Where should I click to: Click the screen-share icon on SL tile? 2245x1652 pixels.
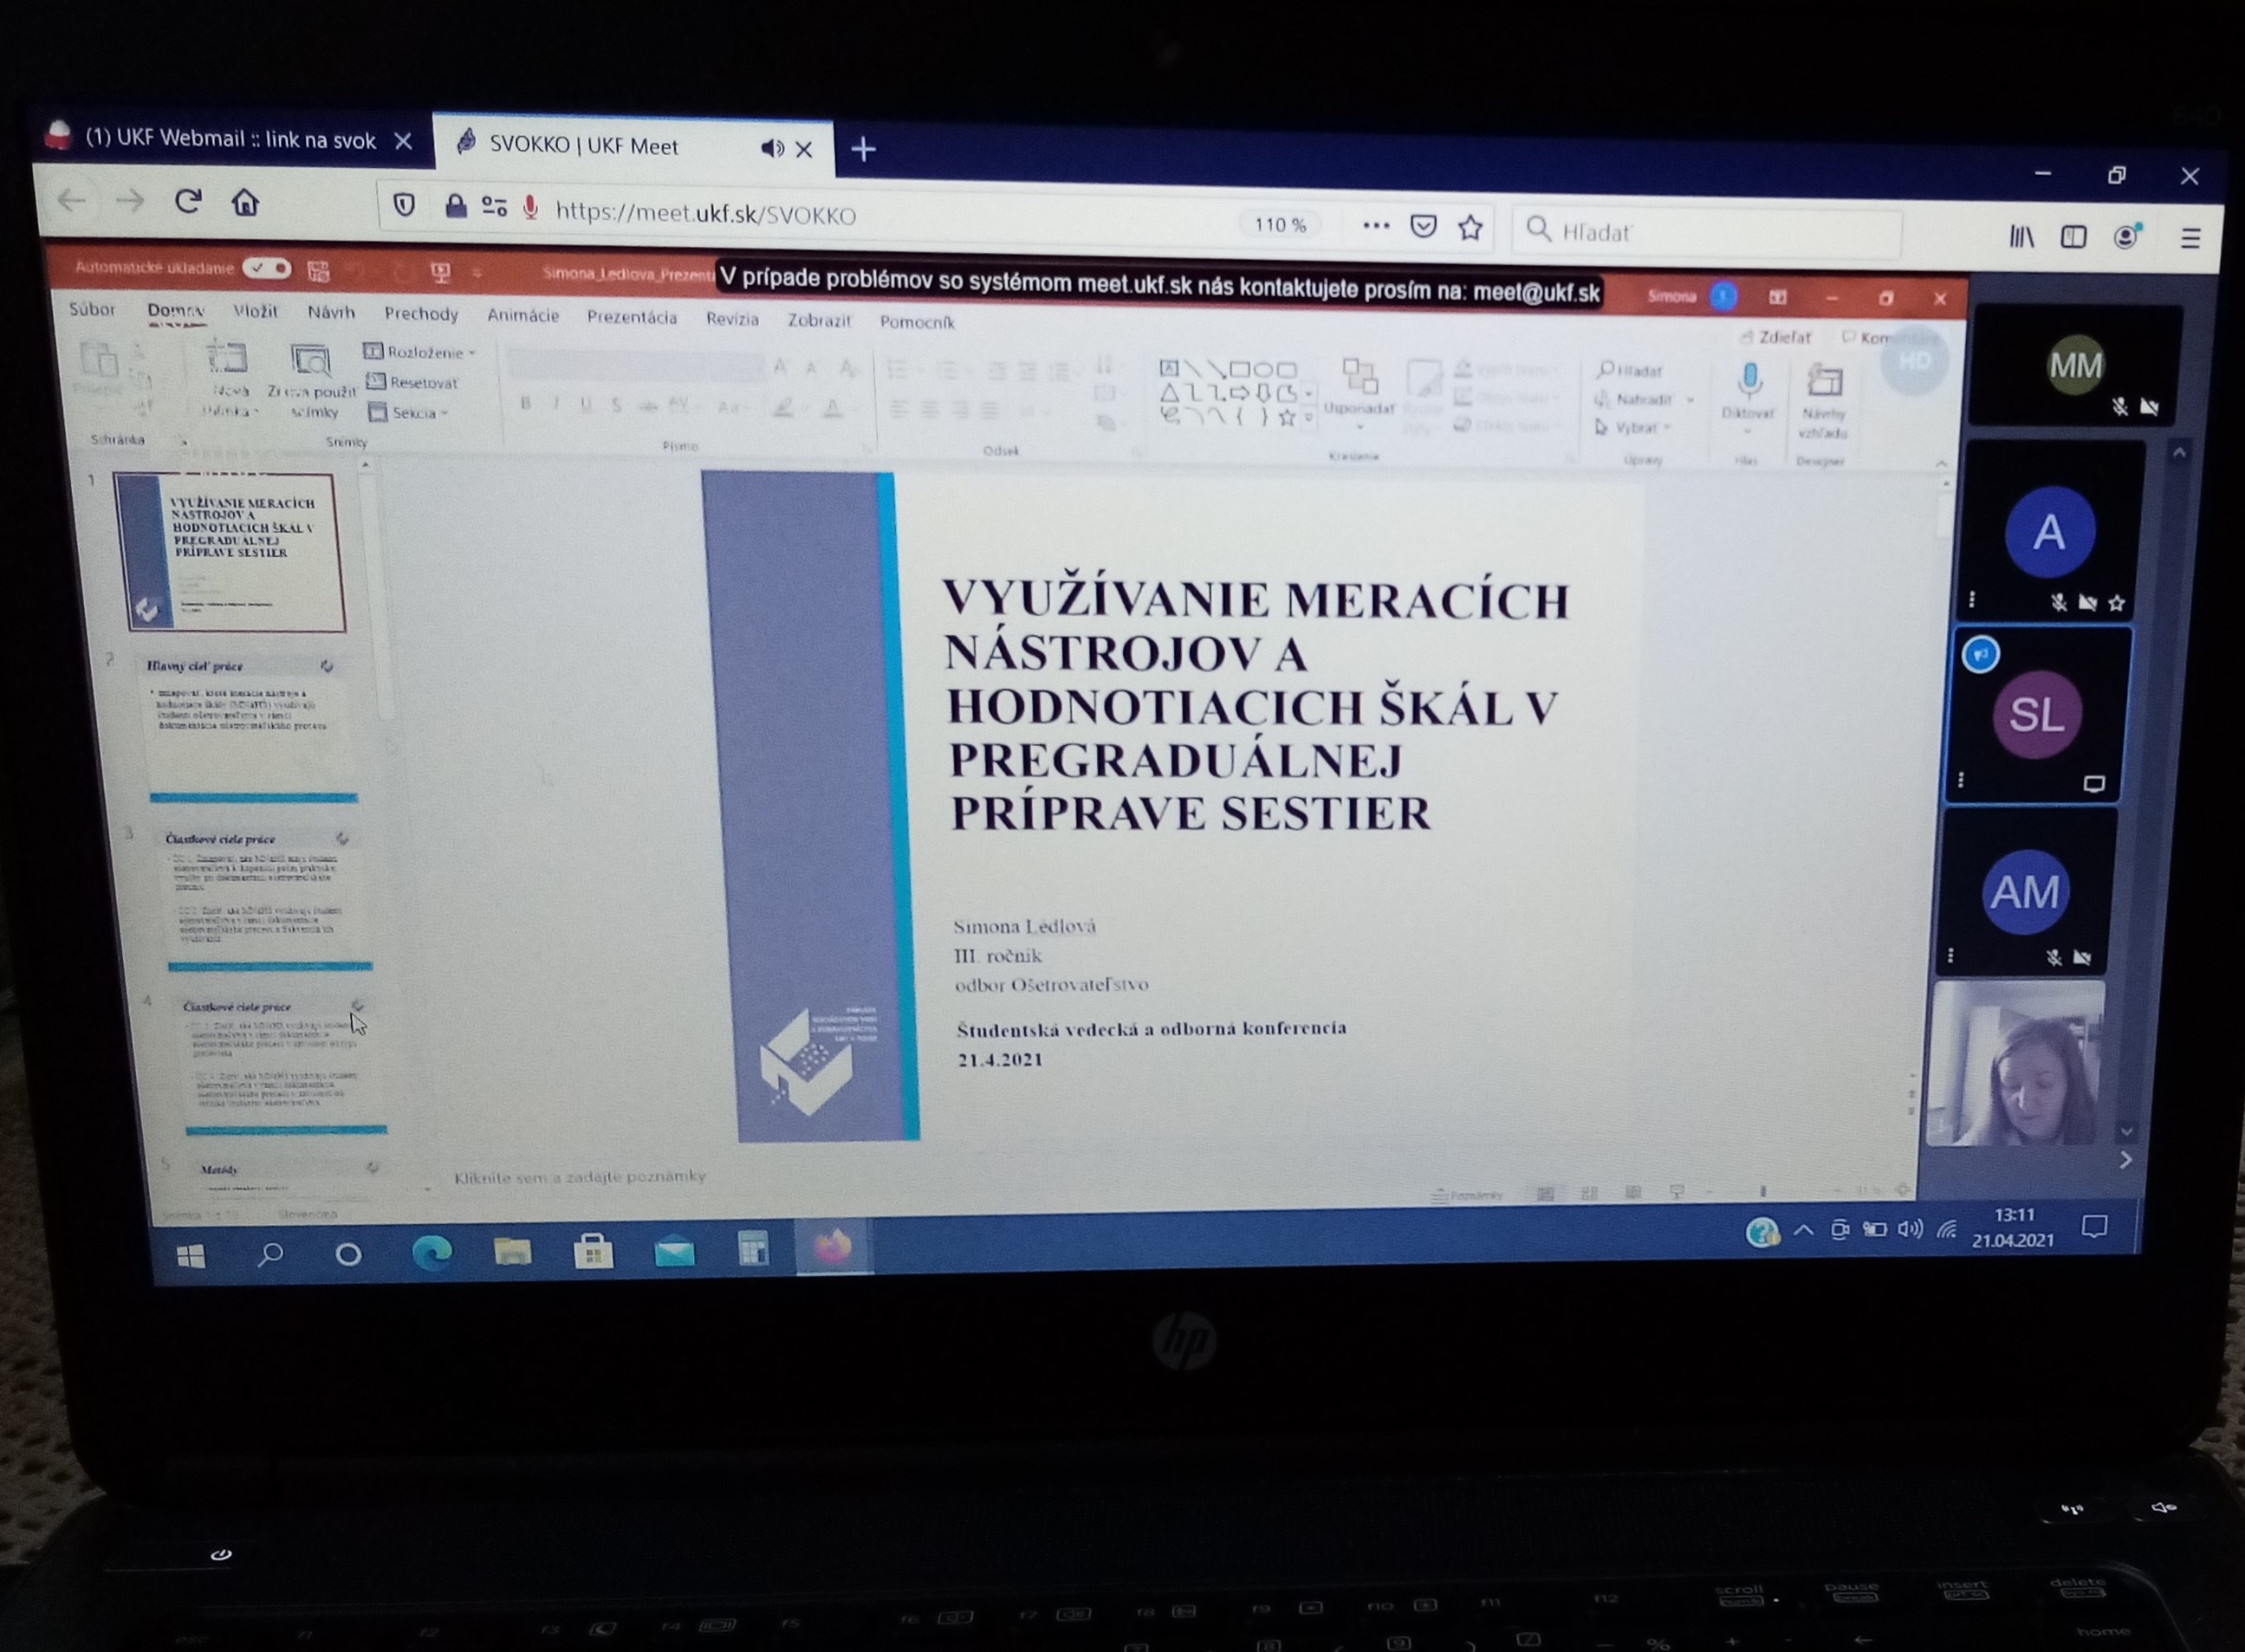pos(2094,784)
